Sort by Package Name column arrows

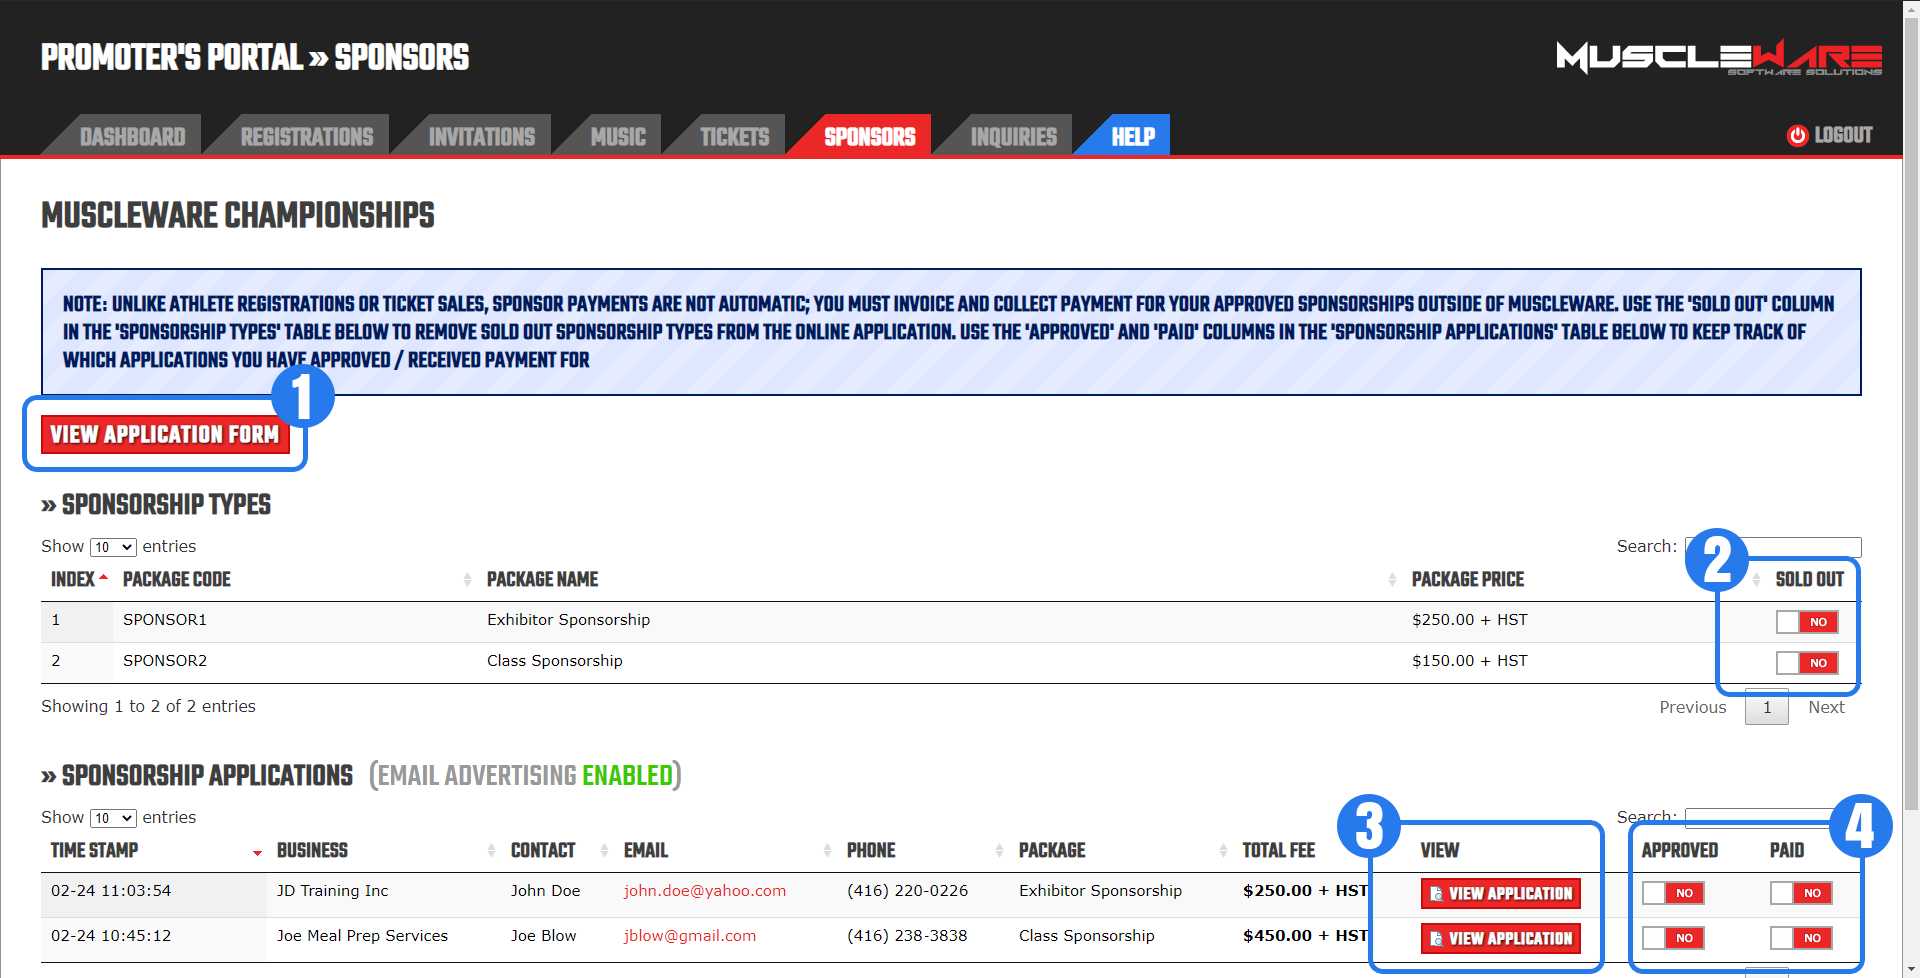click(1392, 580)
